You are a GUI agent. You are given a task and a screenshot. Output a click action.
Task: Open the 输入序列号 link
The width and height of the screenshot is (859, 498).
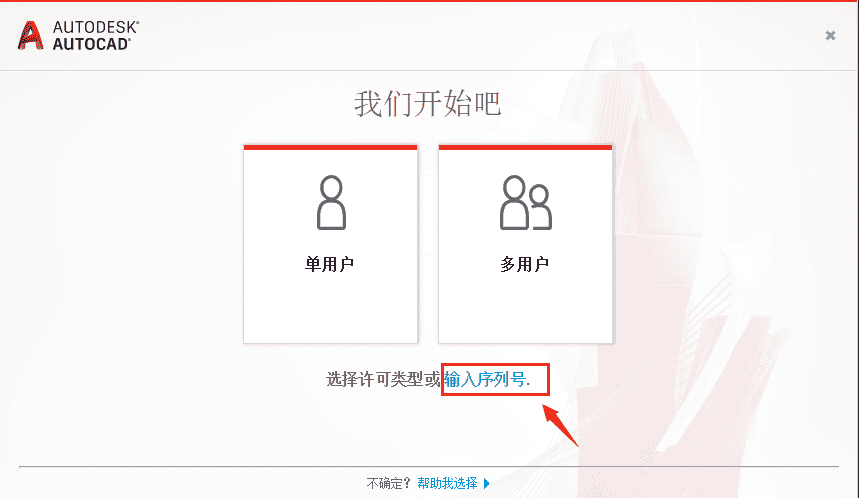pos(486,379)
